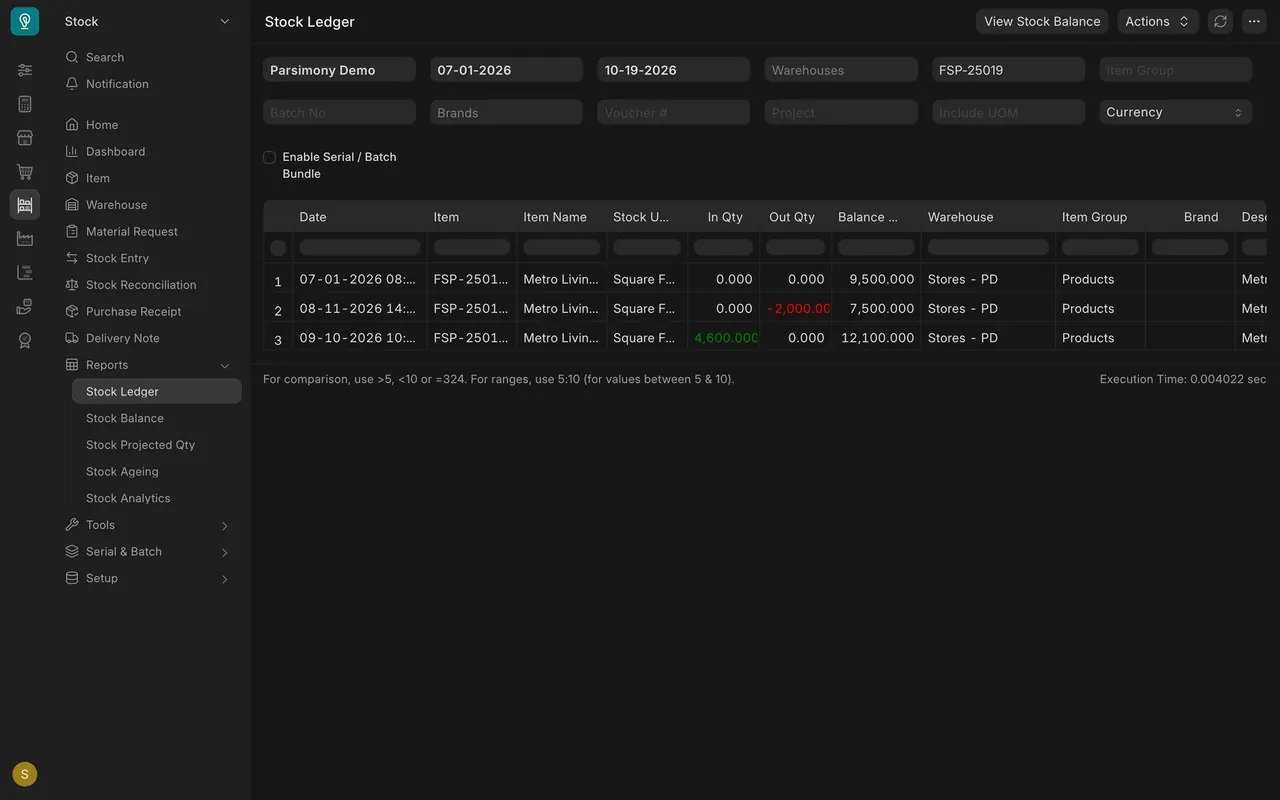1280x800 pixels.
Task: Open the Accounting module icon in left rail
Action: point(25,104)
